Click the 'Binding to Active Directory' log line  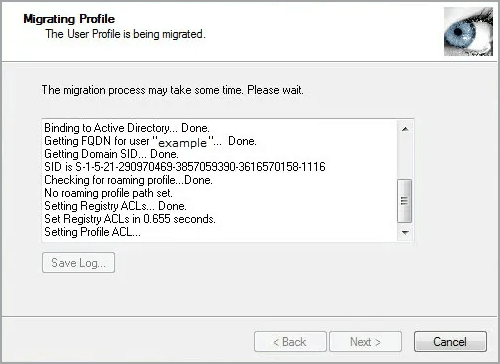click(x=127, y=128)
